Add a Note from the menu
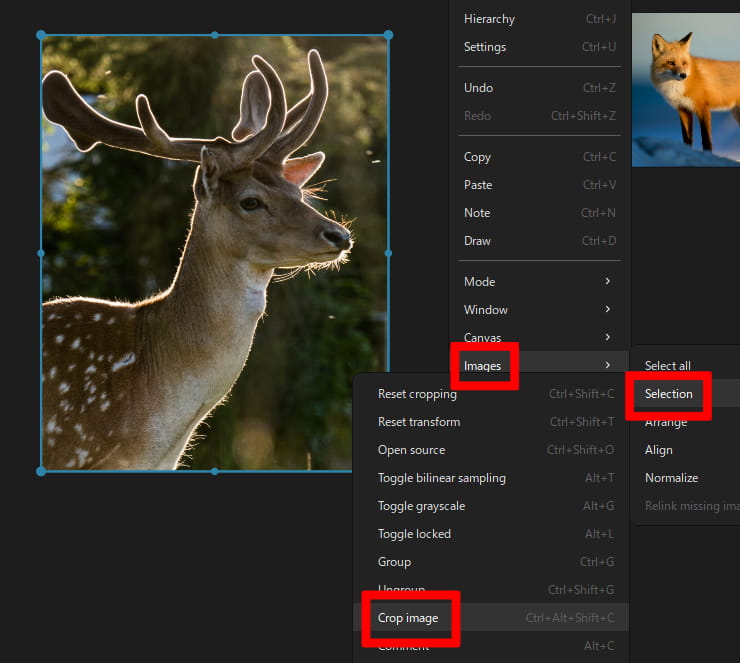This screenshot has width=740, height=663. (x=477, y=213)
